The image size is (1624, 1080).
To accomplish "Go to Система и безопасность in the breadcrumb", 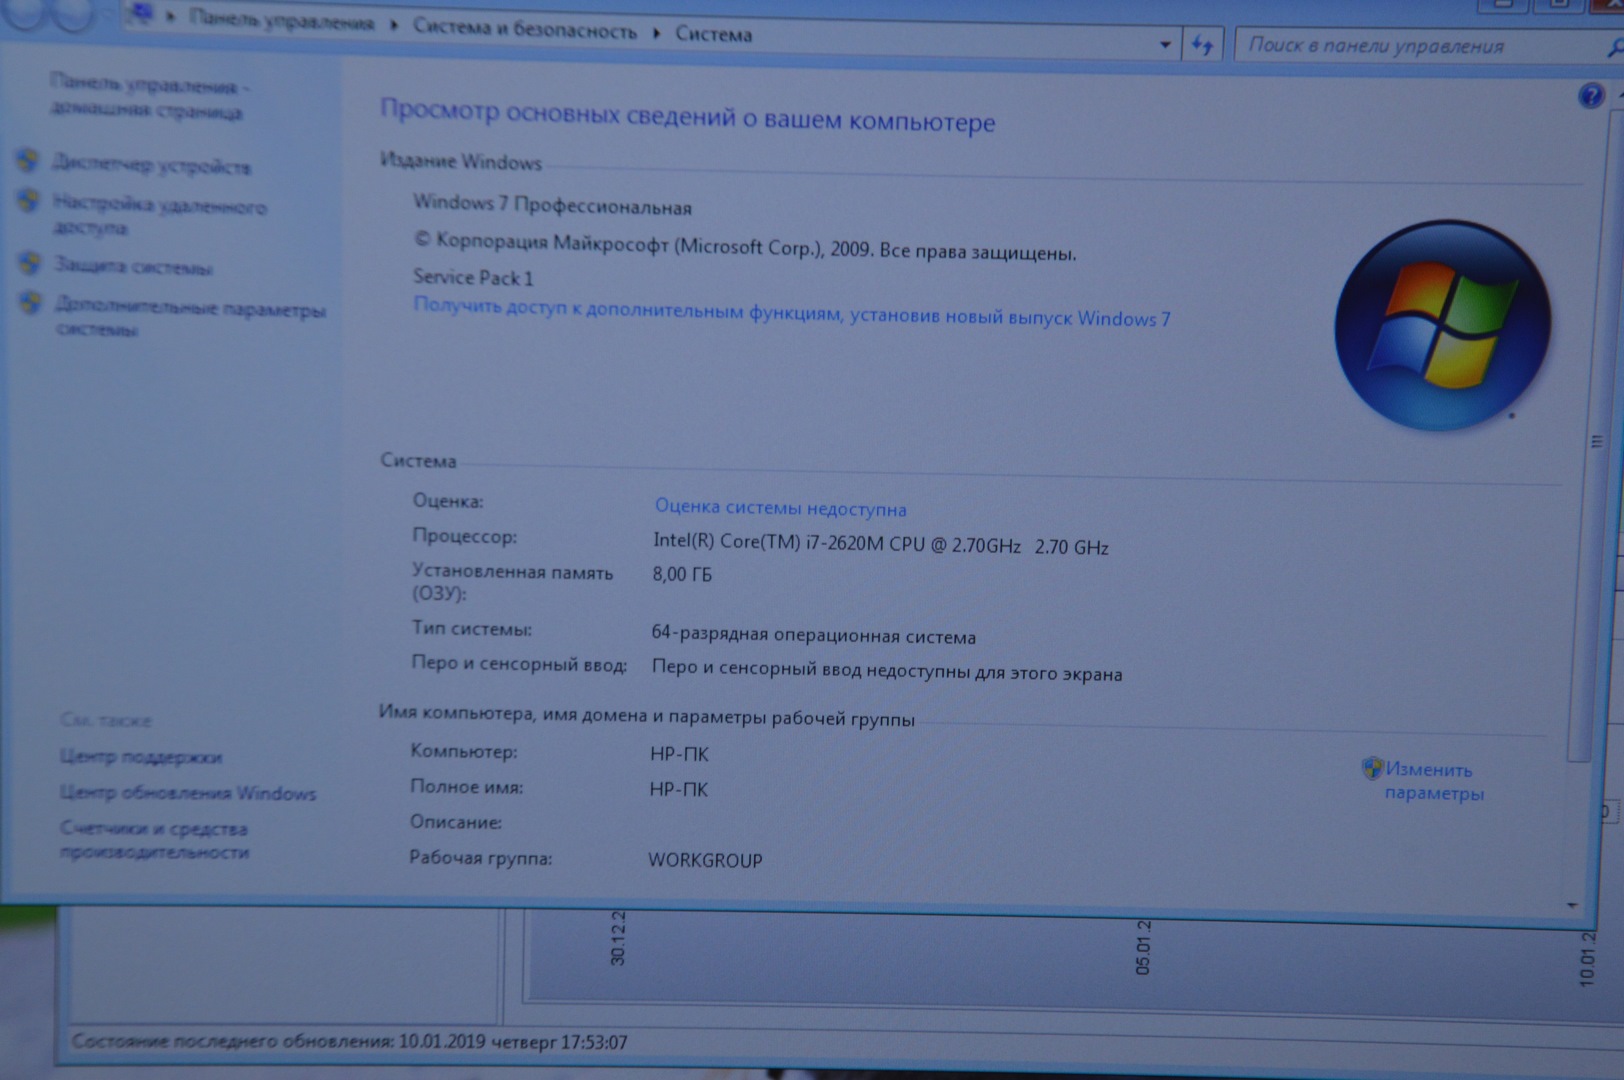I will (x=524, y=30).
